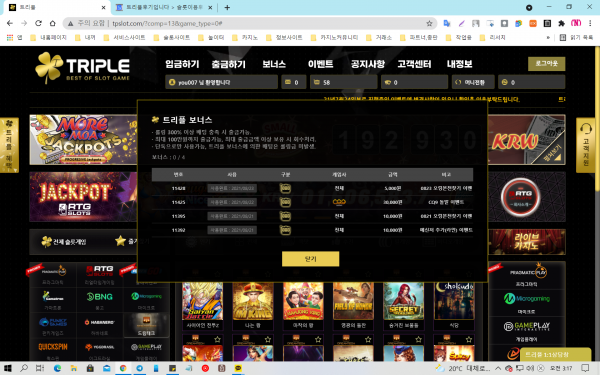Favorite the last game in the lower row
The height and width of the screenshot is (375, 600).
pyautogui.click(x=469, y=339)
